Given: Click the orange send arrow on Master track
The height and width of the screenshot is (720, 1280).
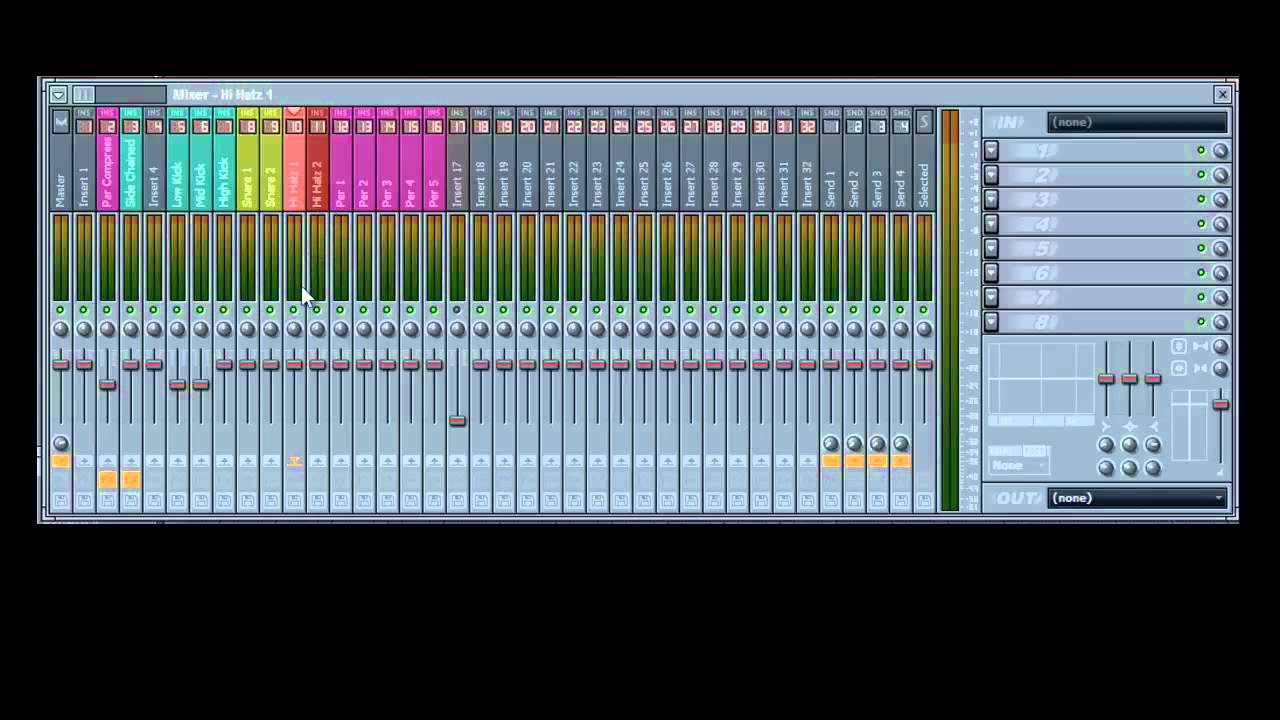Looking at the screenshot, I should 61,461.
